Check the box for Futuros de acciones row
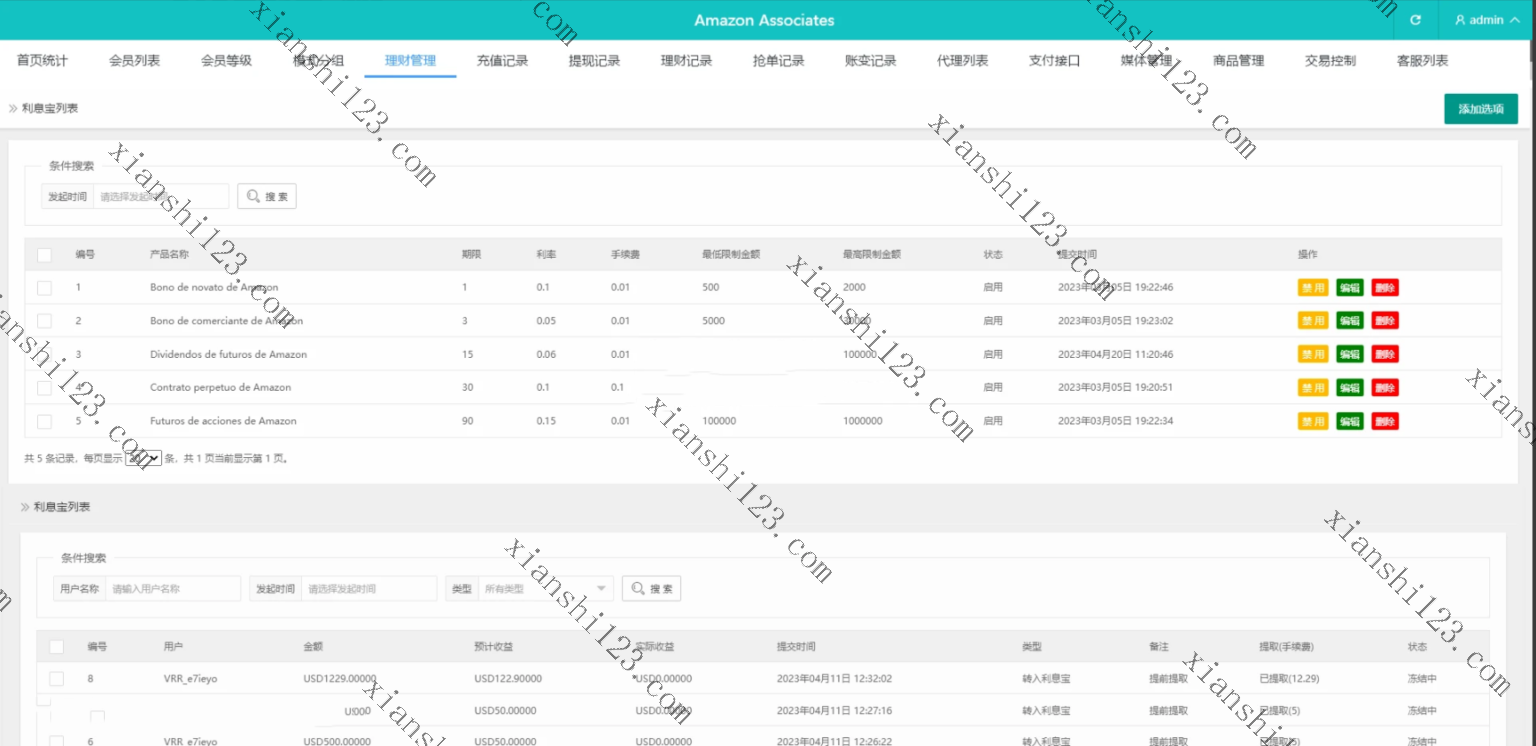 (44, 421)
